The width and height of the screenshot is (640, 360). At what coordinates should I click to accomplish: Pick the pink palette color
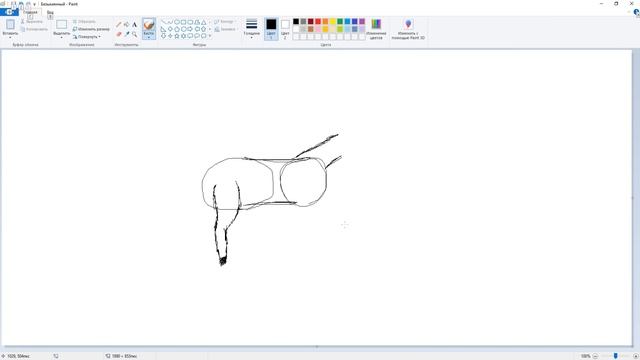(318, 29)
